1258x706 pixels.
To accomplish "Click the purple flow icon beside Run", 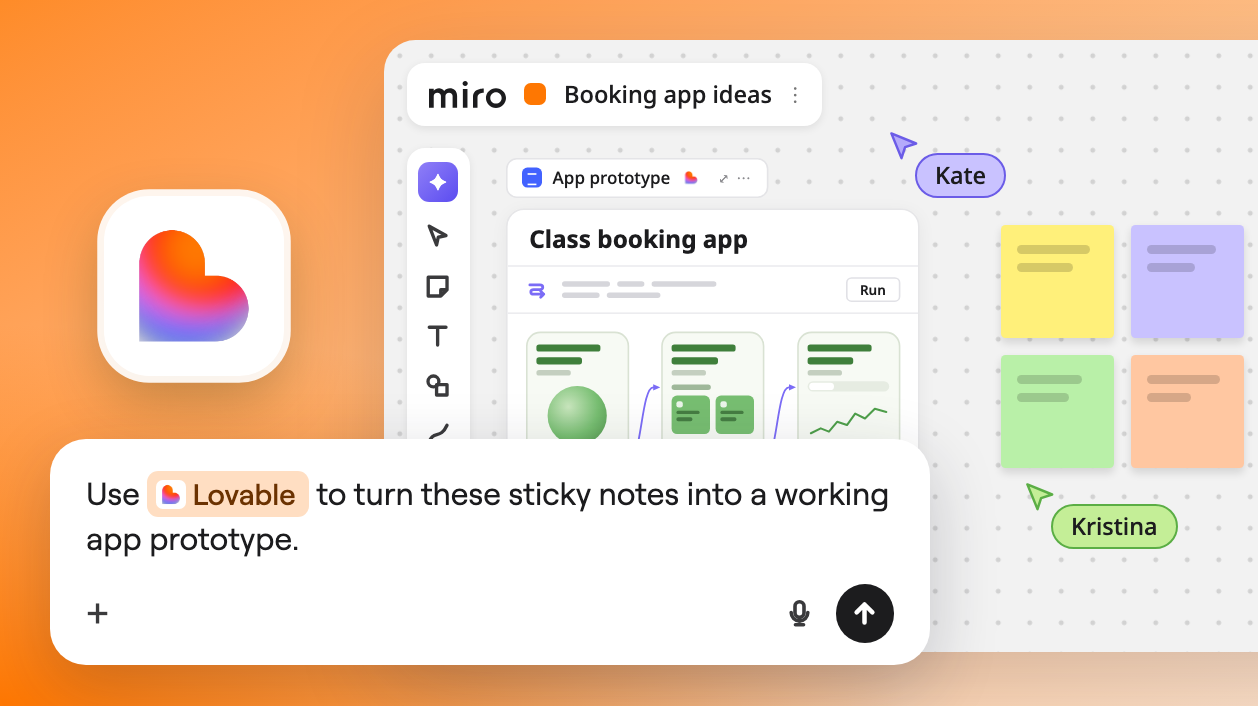I will pos(537,290).
